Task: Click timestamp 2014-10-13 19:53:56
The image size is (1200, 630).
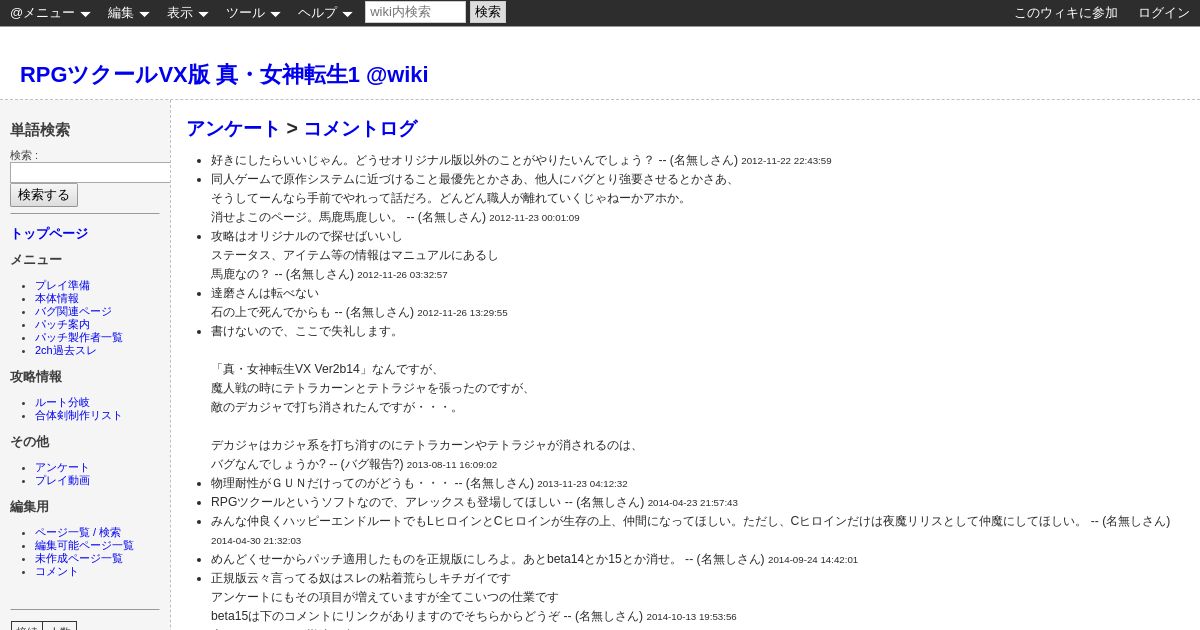Action: [x=691, y=617]
